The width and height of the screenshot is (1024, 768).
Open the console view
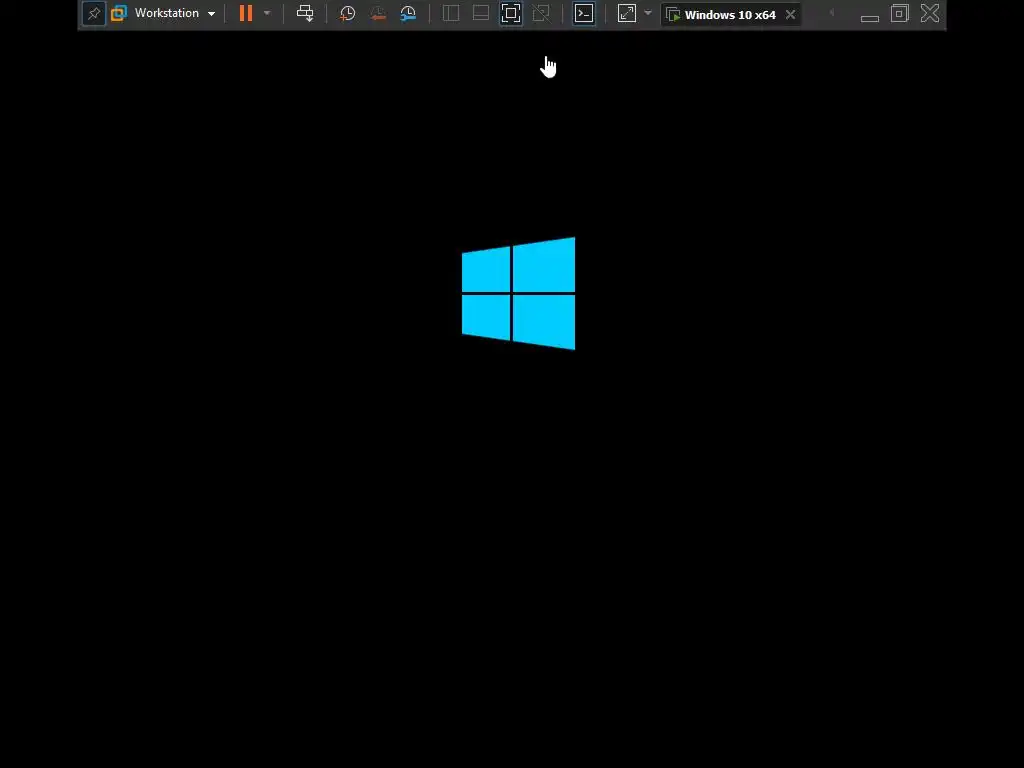tap(584, 13)
